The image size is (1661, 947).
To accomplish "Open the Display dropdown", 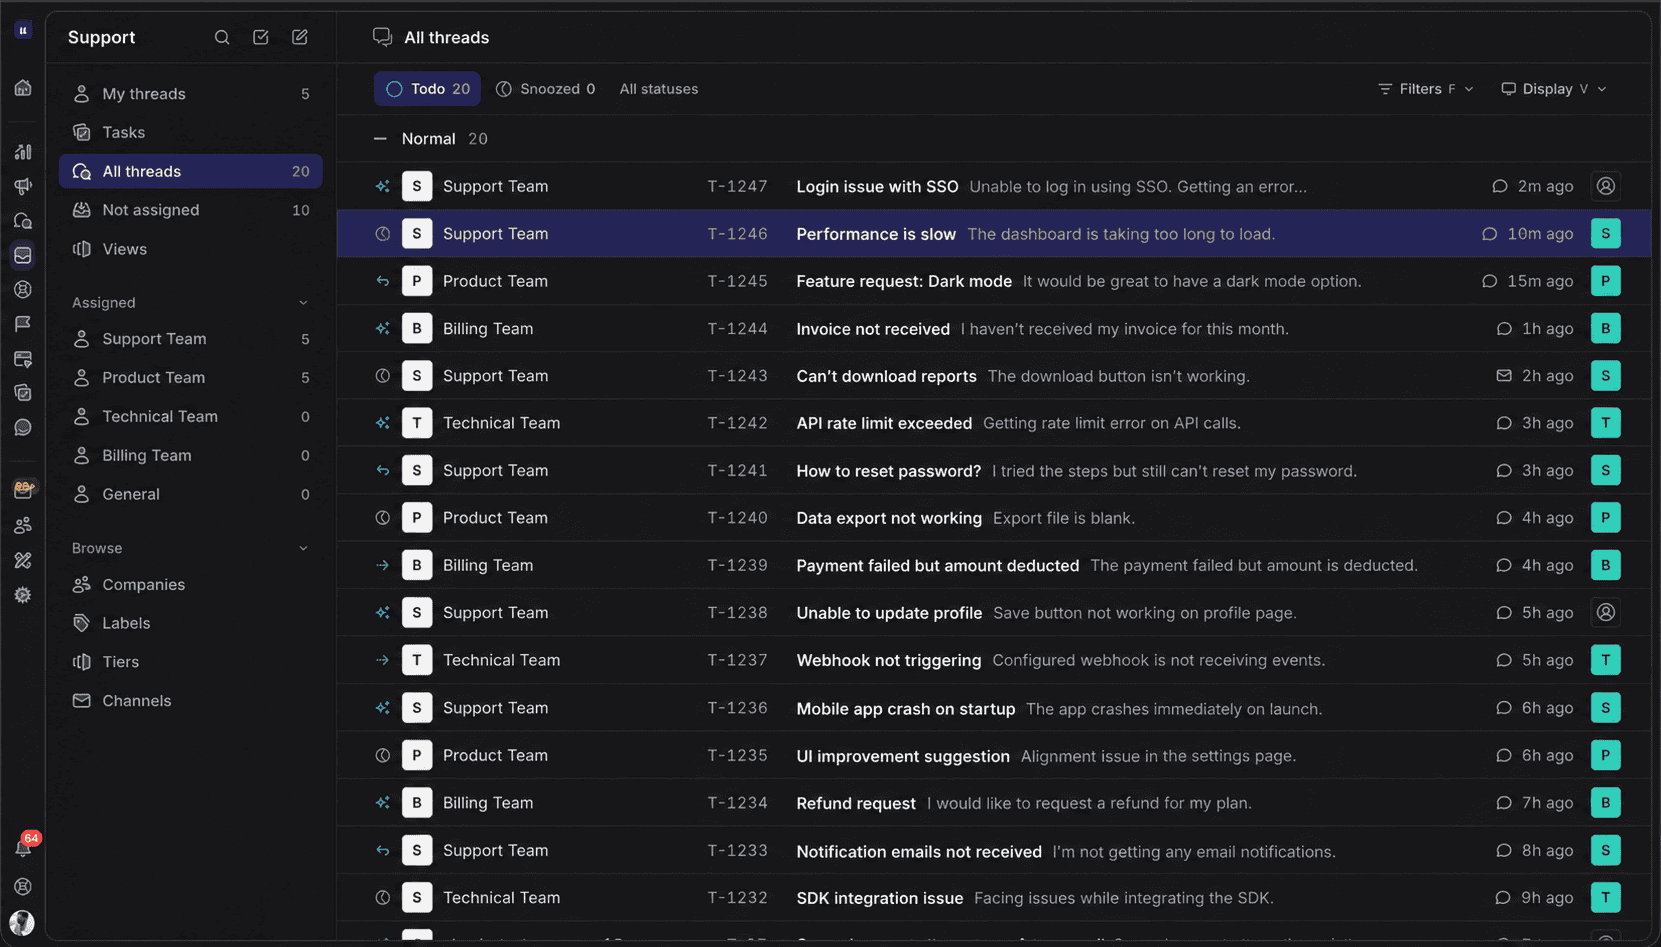I will click(x=1554, y=89).
